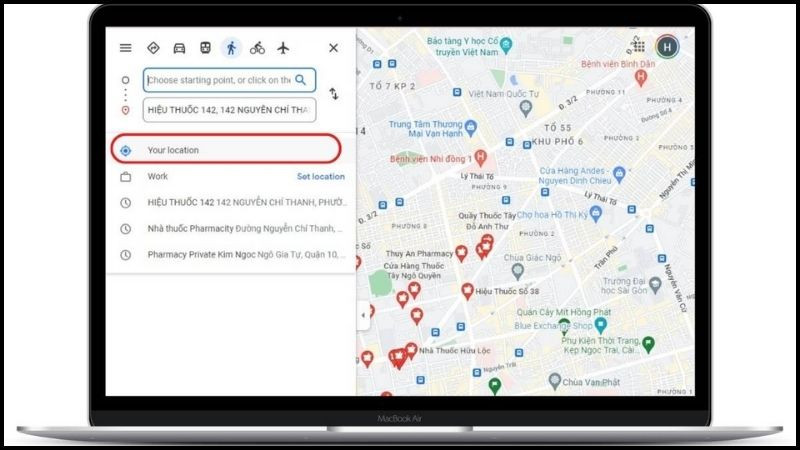Switch to Transit travel mode

coord(205,47)
